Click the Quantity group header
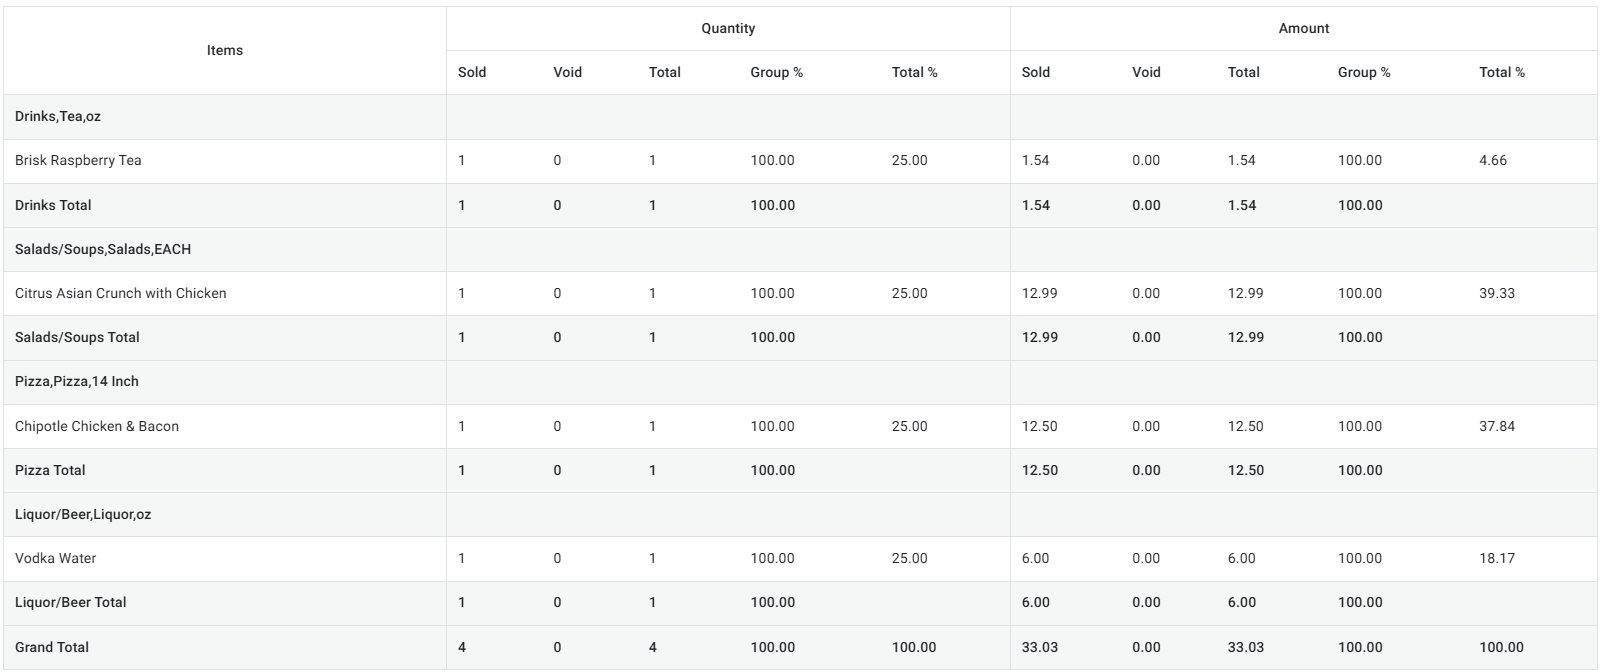1600x672 pixels. (x=728, y=28)
